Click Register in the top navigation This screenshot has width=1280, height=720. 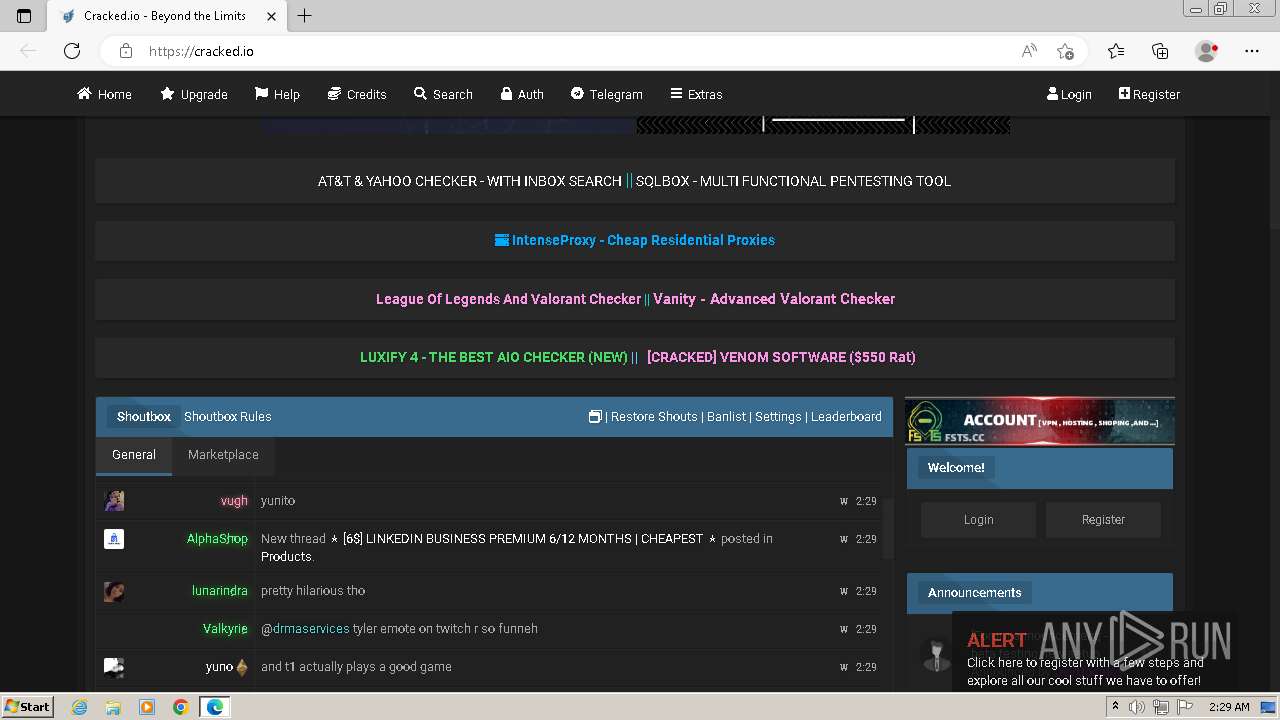[x=1149, y=94]
